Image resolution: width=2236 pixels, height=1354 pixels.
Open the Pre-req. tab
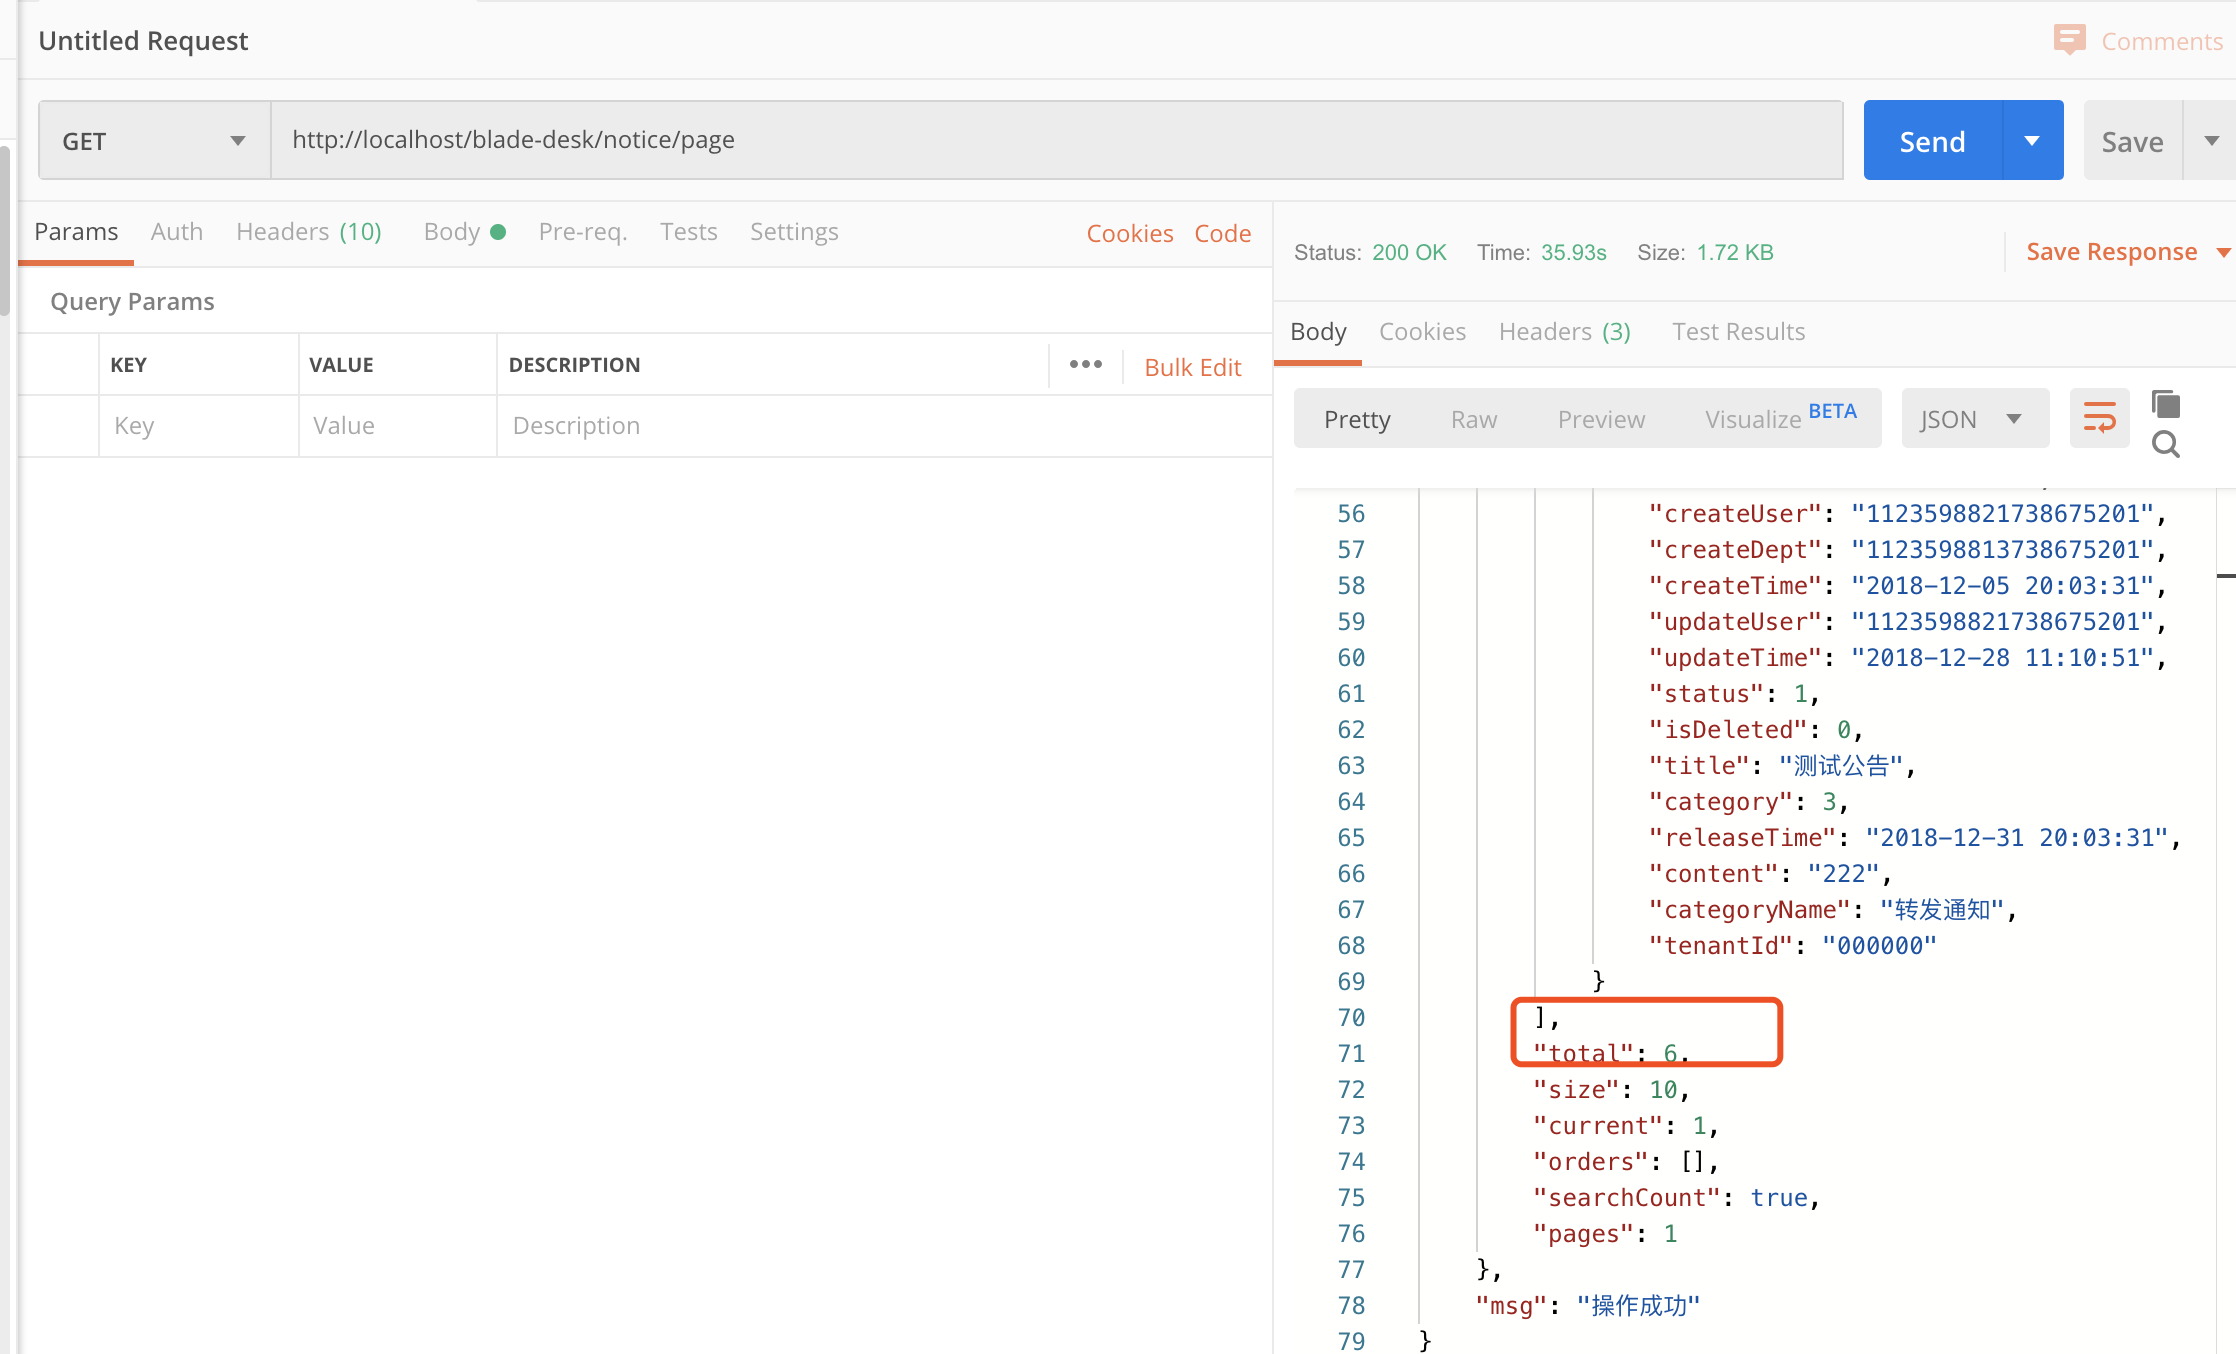pyautogui.click(x=583, y=232)
